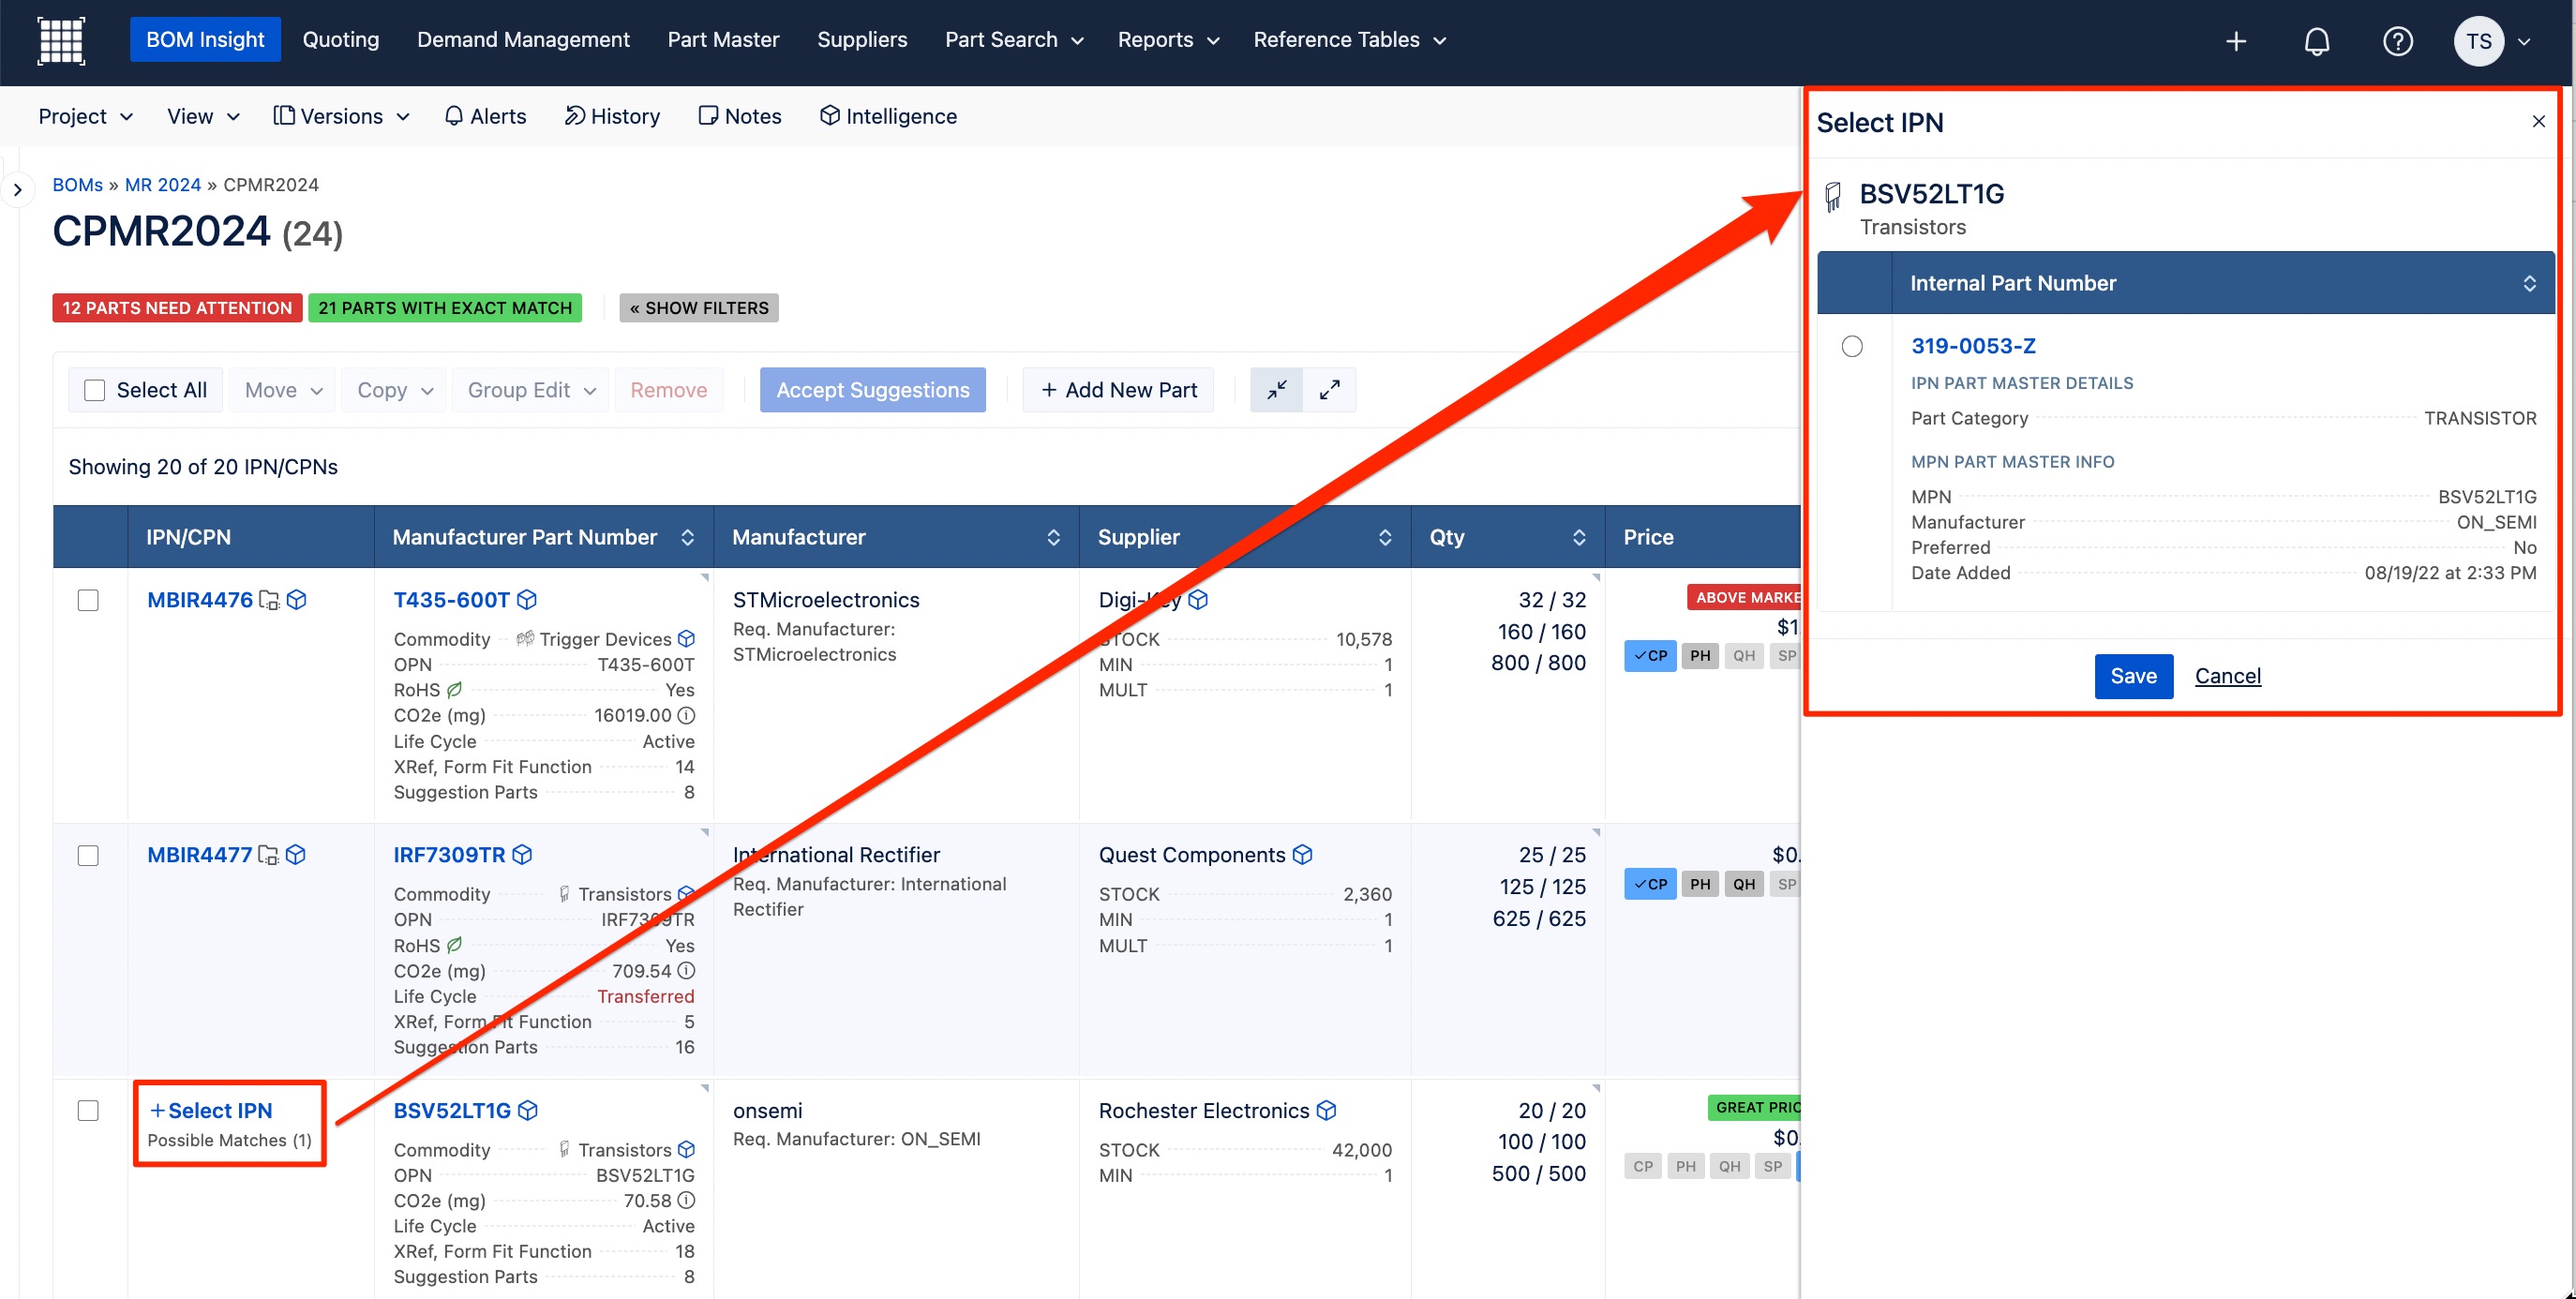Viewport: 2576px width, 1299px height.
Task: Open the Quoting tab
Action: [341, 40]
